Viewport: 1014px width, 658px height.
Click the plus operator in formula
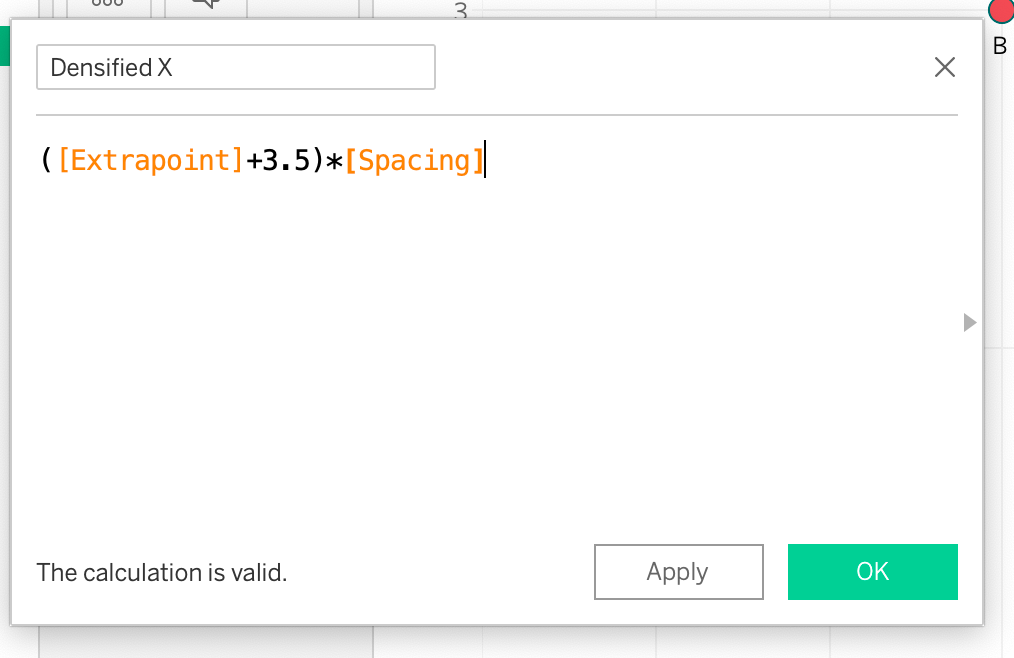coord(253,160)
